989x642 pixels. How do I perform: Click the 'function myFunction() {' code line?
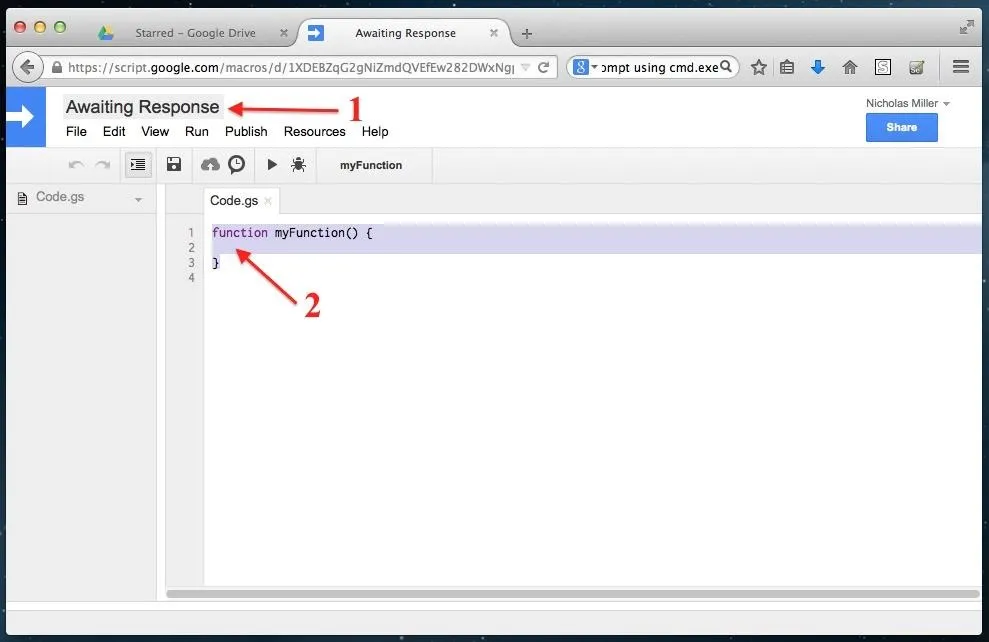click(292, 233)
